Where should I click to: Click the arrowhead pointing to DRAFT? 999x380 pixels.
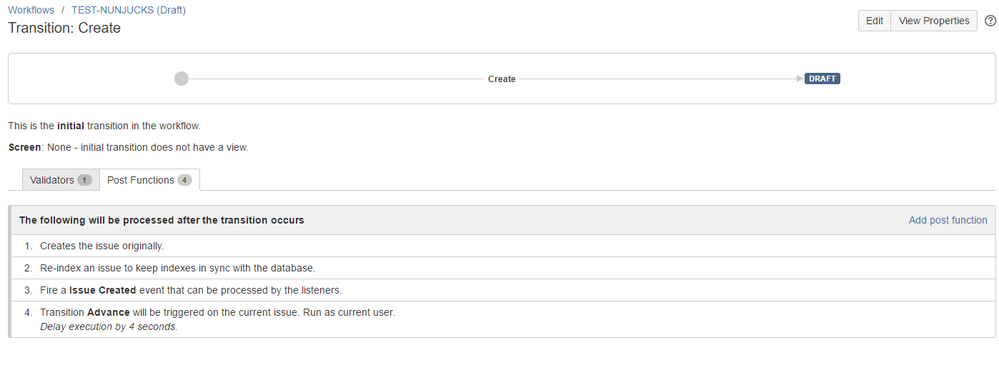[x=800, y=79]
